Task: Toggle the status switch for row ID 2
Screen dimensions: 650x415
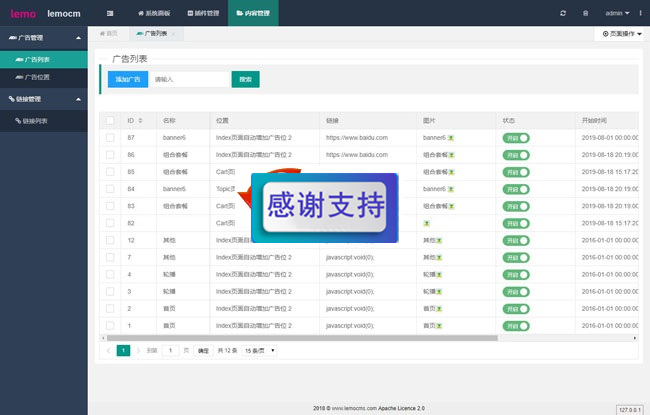Action: [516, 309]
